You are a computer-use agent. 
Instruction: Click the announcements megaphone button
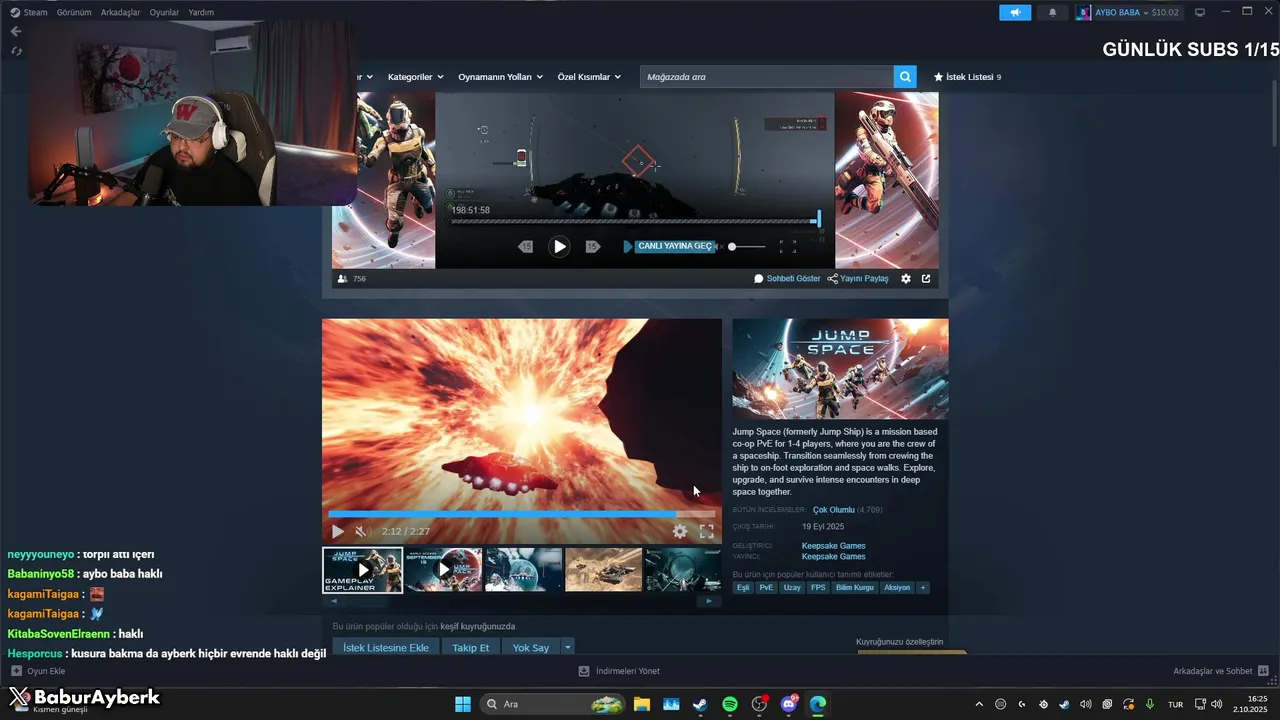(x=1015, y=12)
